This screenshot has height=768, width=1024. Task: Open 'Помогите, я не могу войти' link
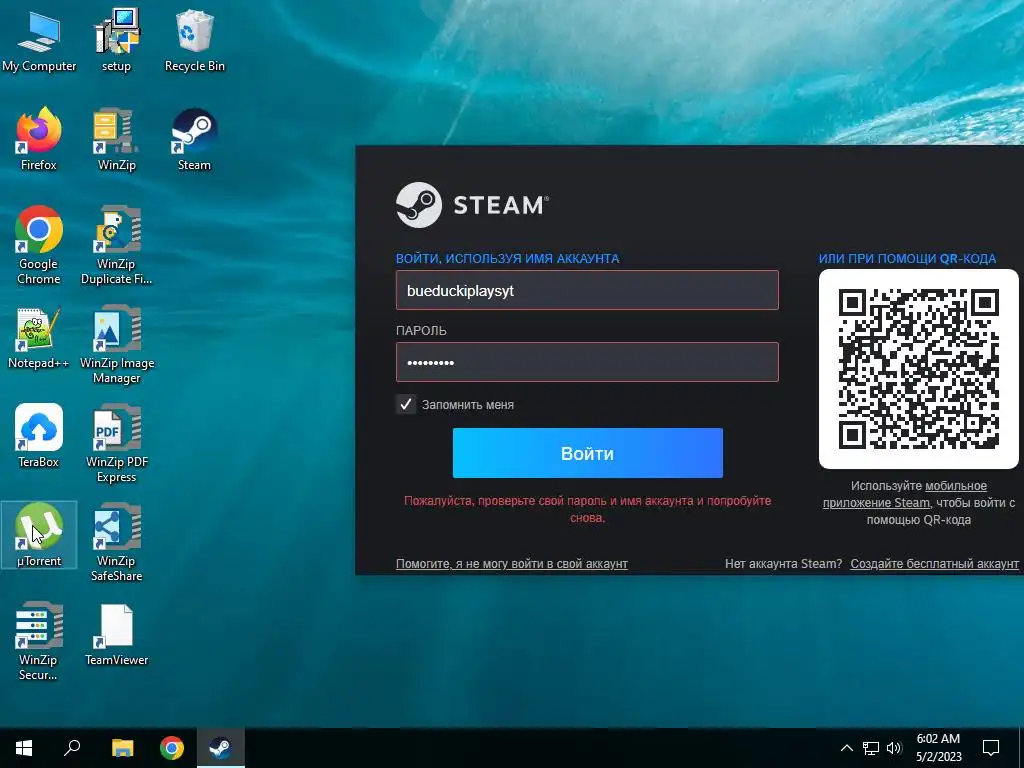click(511, 564)
